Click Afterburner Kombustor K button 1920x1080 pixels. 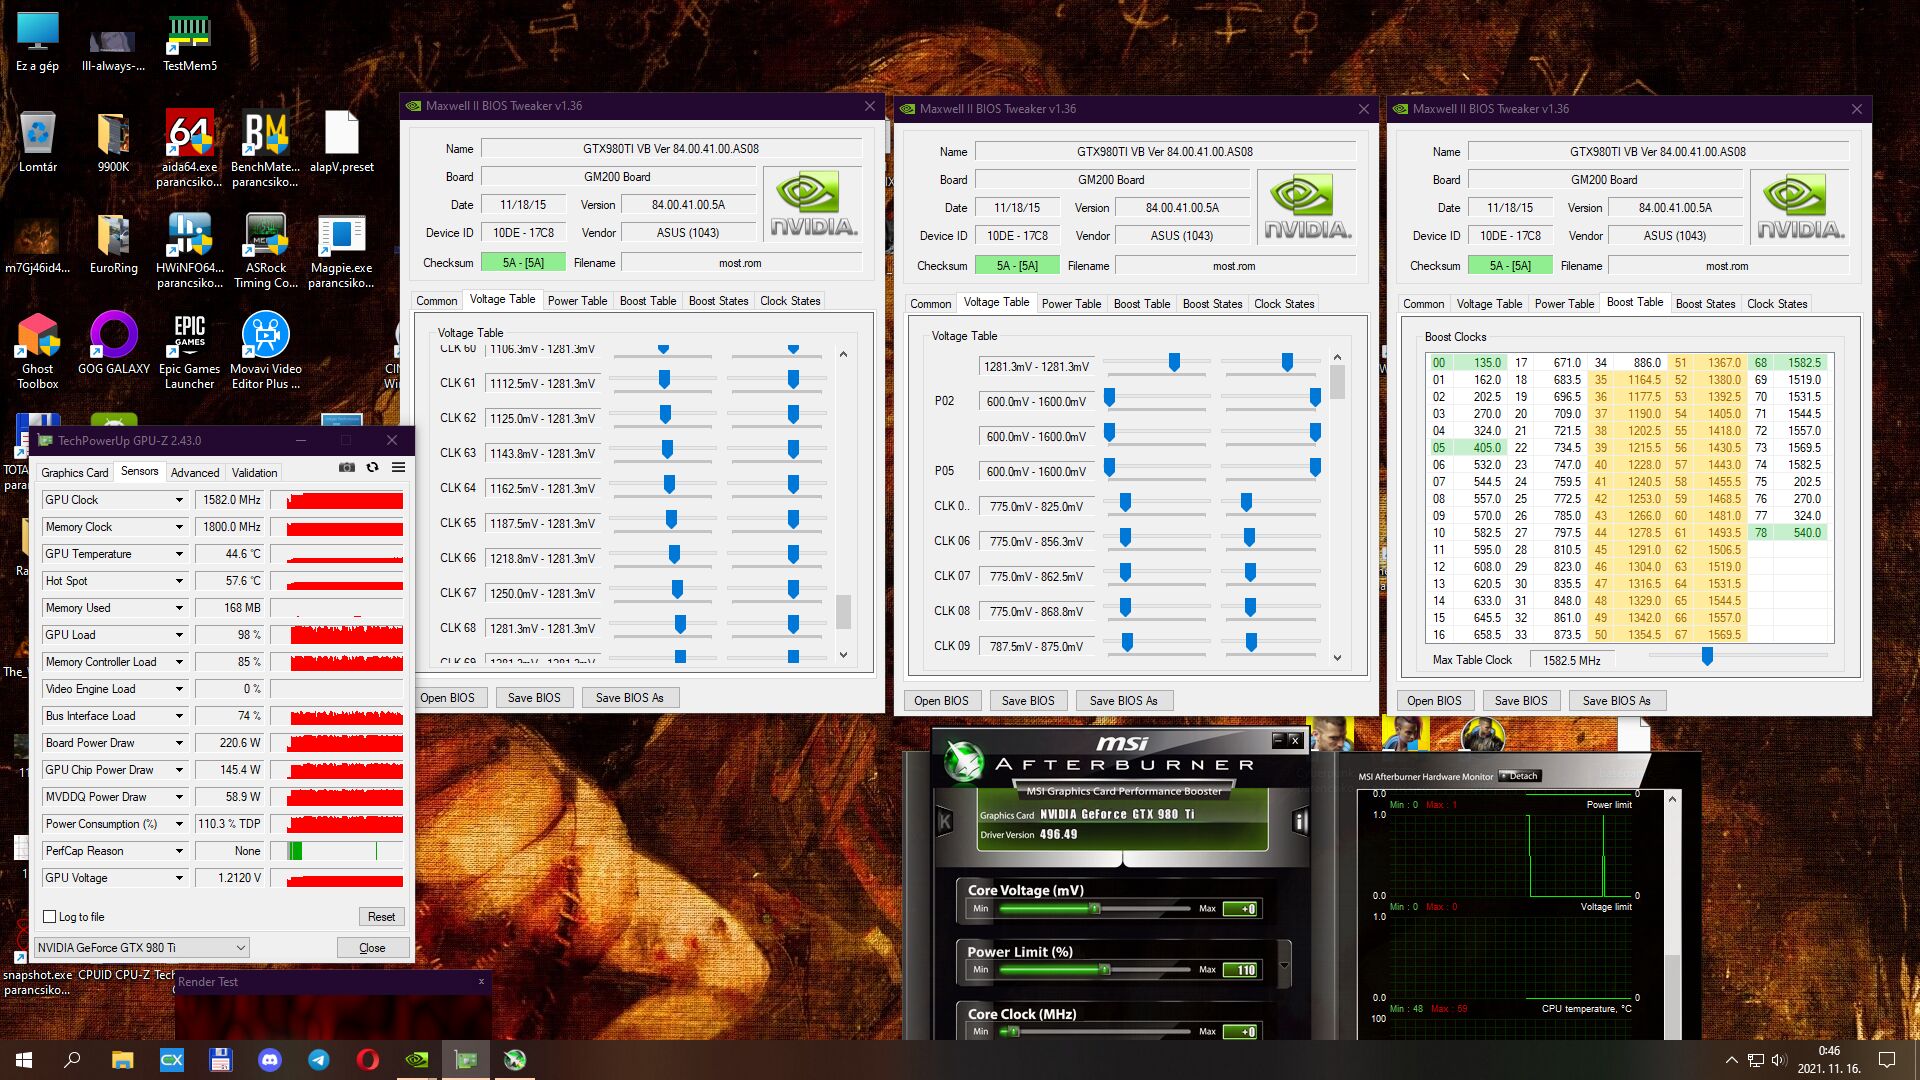(x=944, y=822)
